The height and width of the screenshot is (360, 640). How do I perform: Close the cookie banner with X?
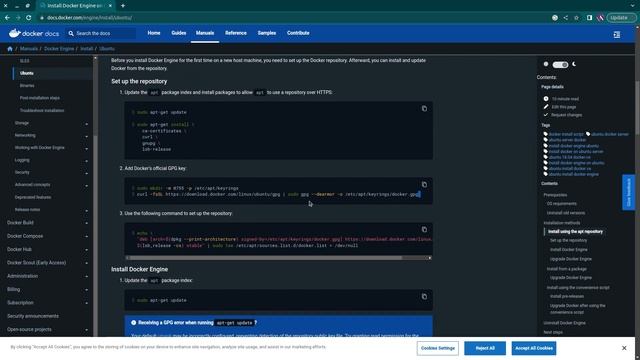click(624, 348)
